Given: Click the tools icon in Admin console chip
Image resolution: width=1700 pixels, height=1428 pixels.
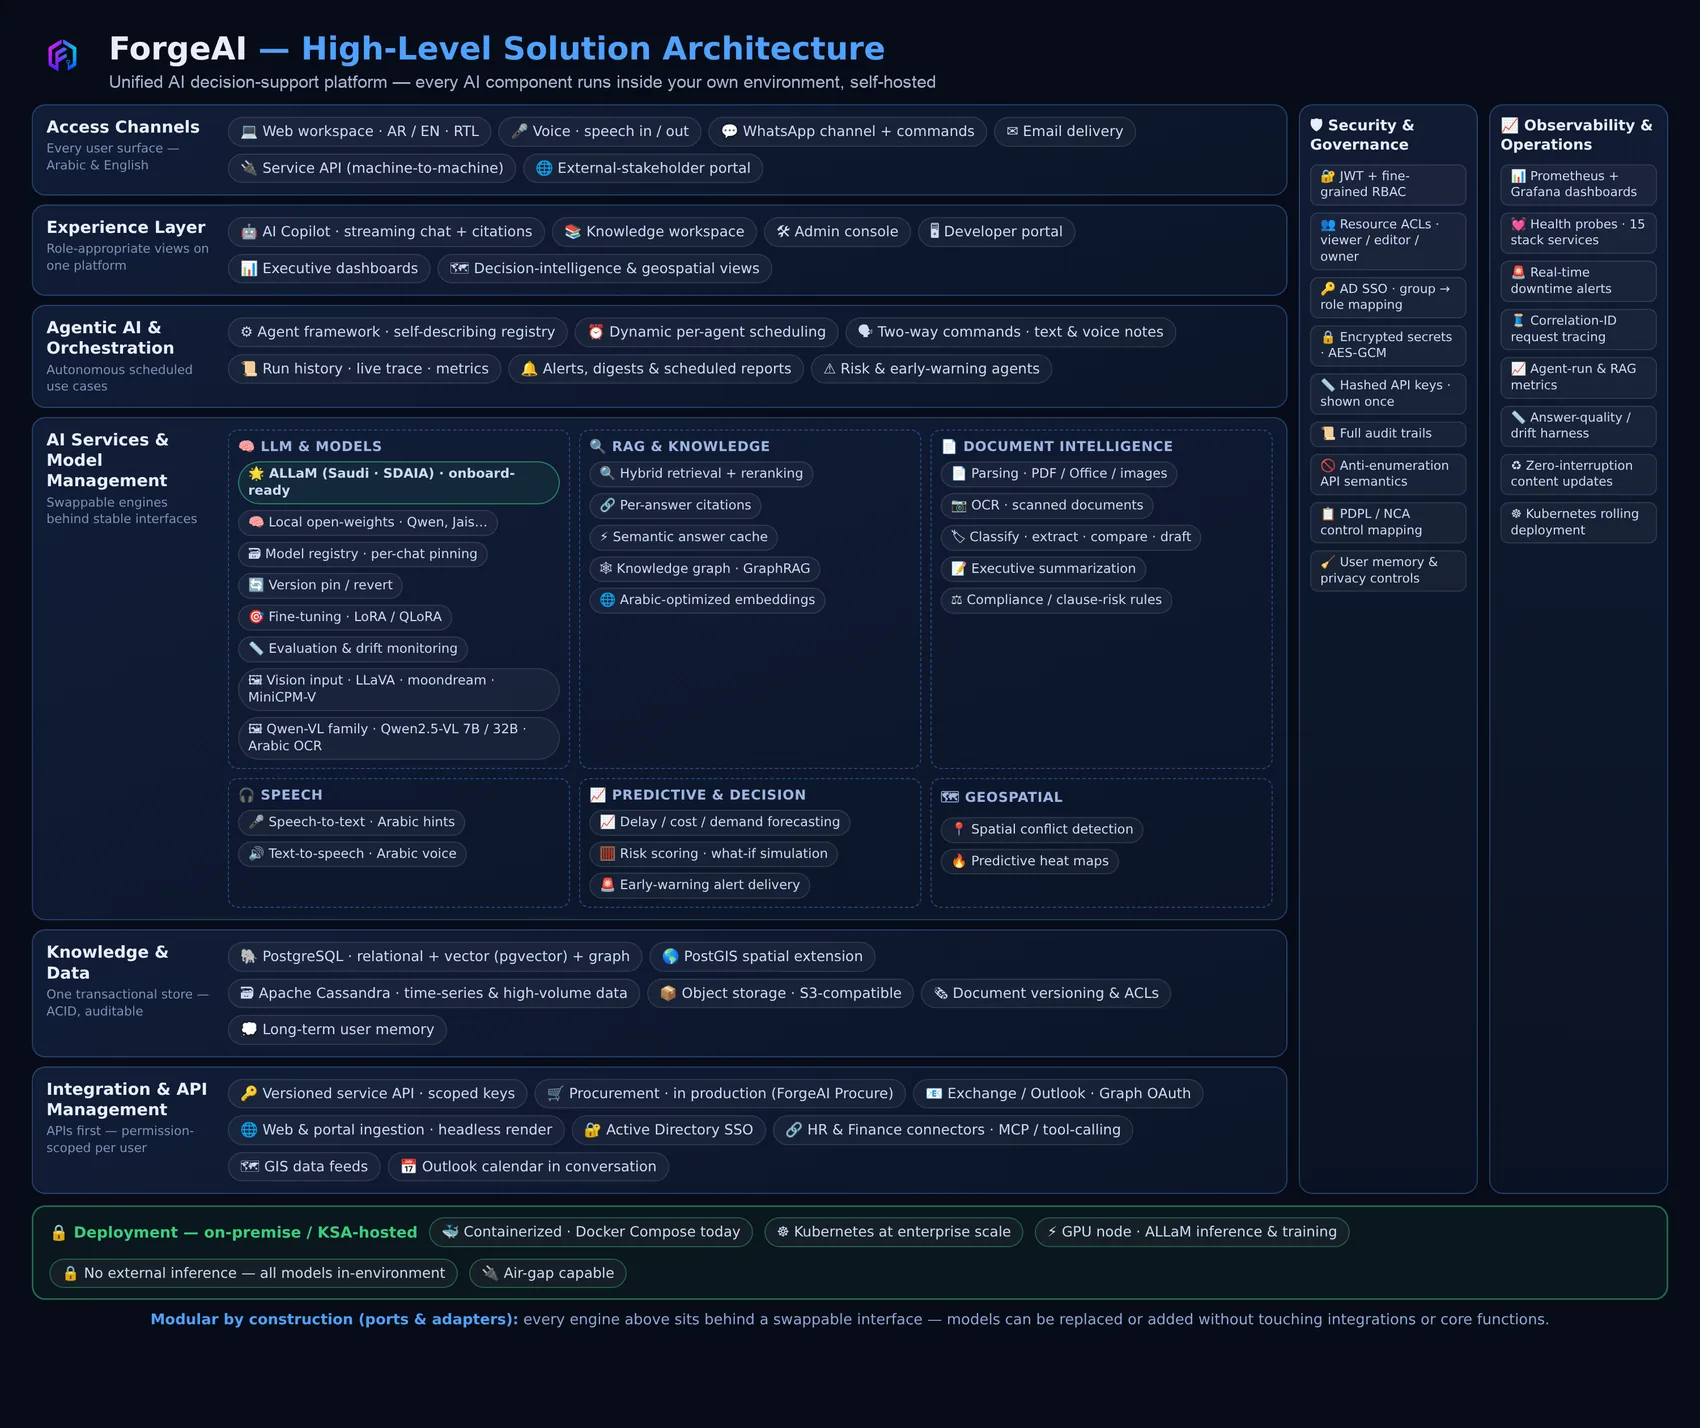Looking at the screenshot, I should pyautogui.click(x=783, y=232).
